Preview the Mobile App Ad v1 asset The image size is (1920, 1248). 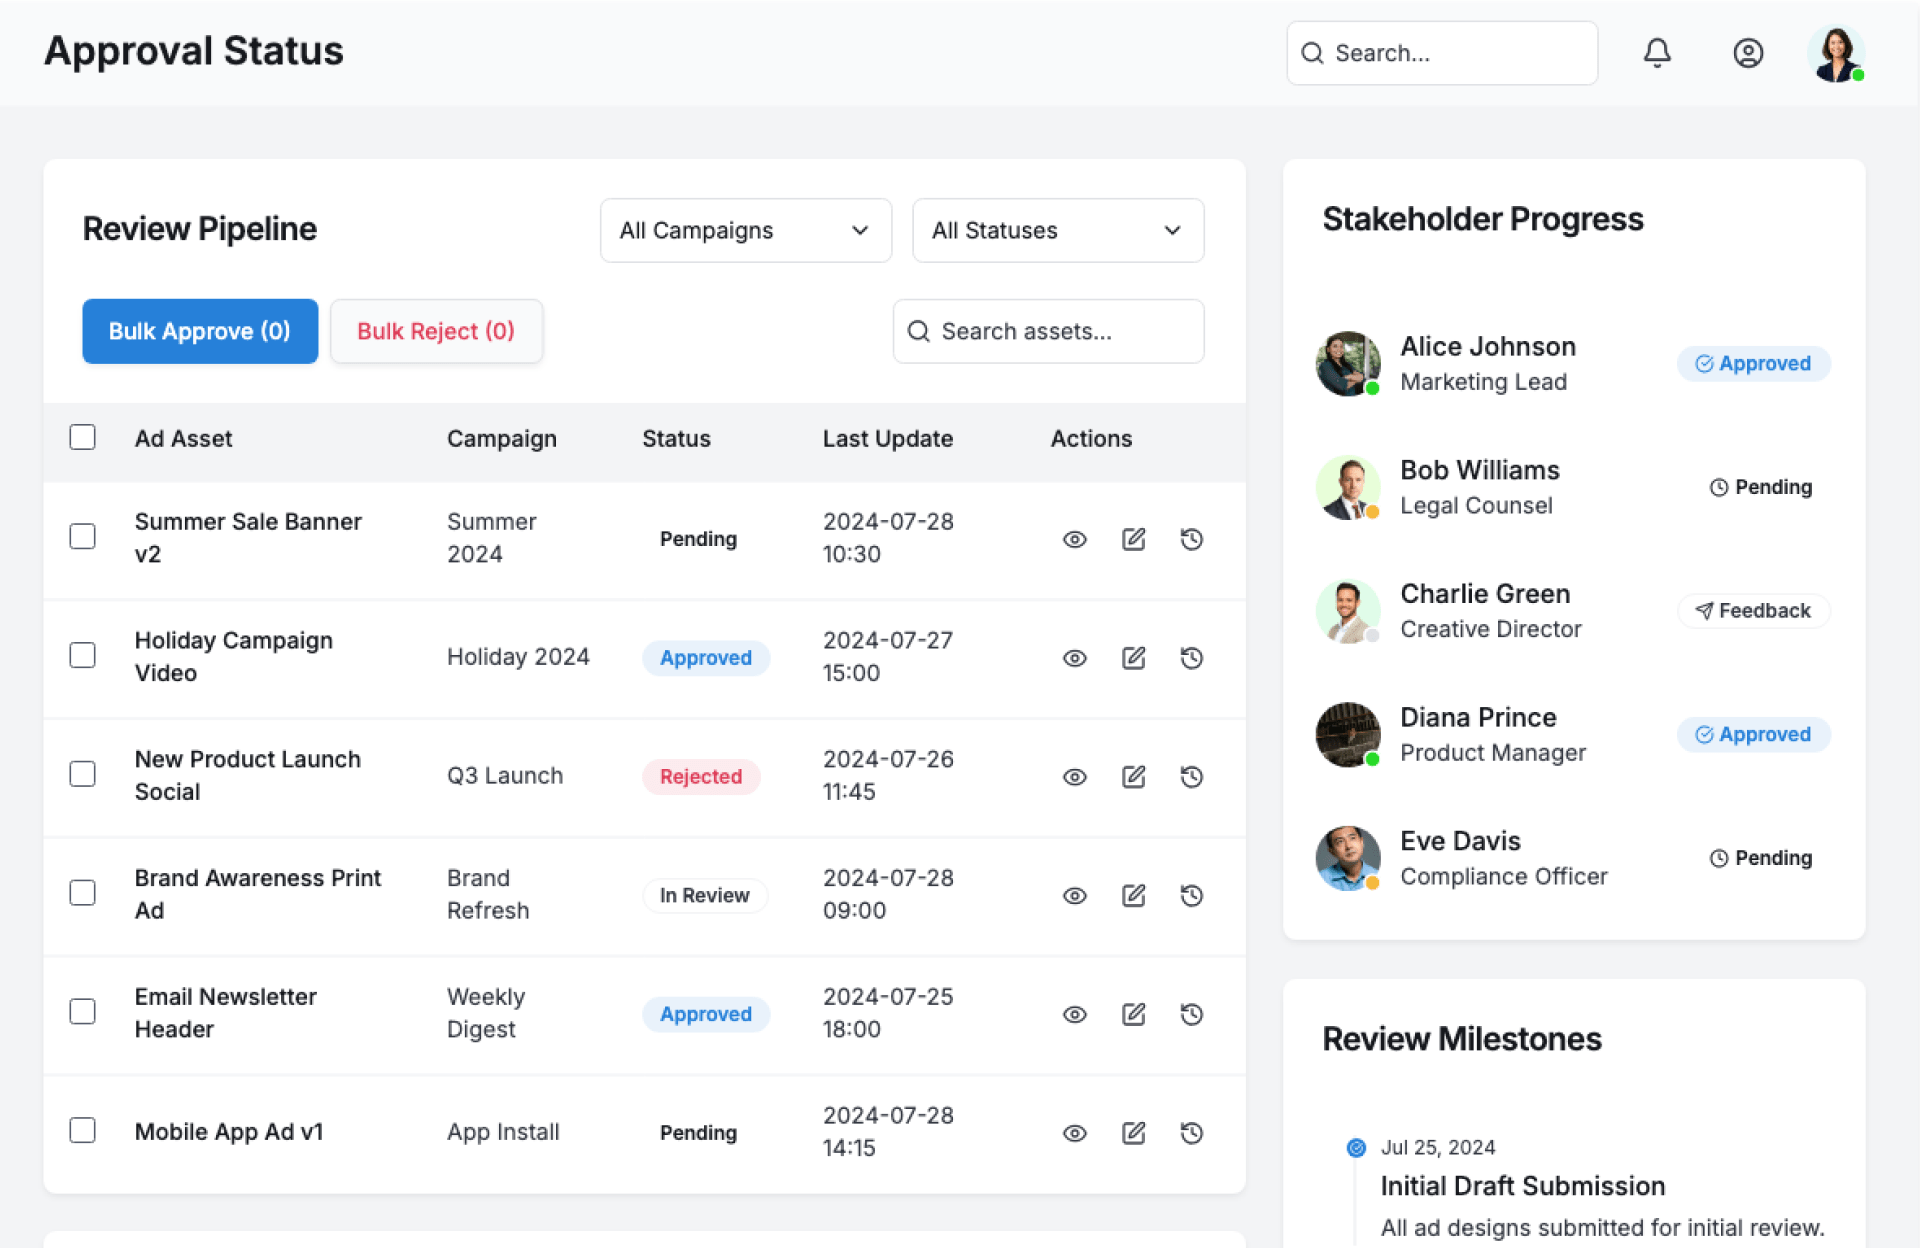1074,1133
